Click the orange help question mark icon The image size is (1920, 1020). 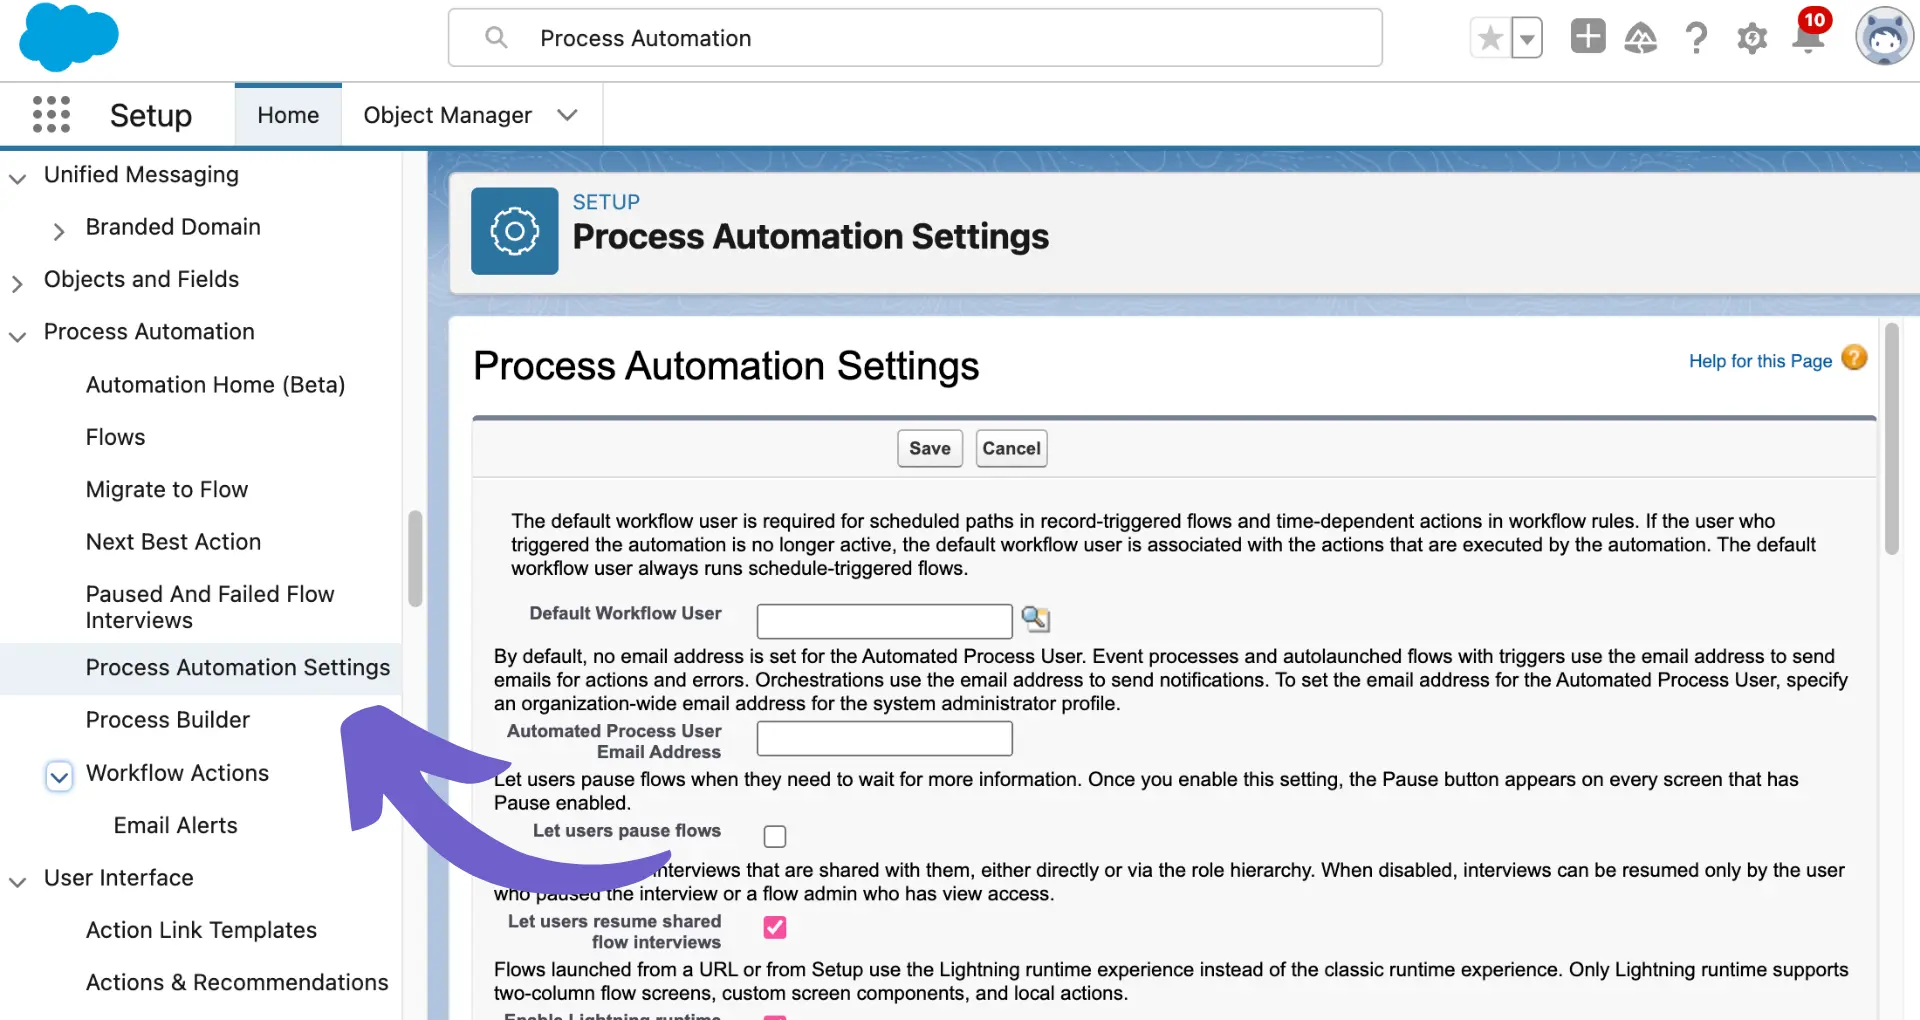[1854, 358]
